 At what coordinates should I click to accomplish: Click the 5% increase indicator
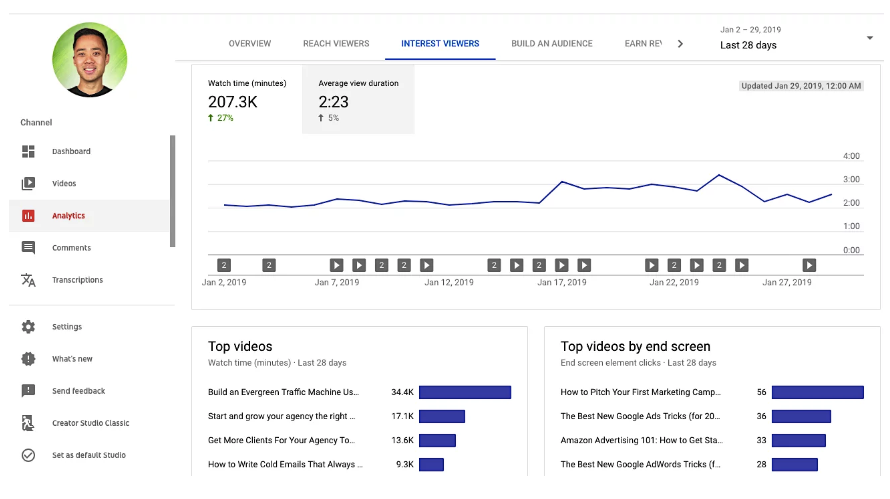pyautogui.click(x=329, y=118)
